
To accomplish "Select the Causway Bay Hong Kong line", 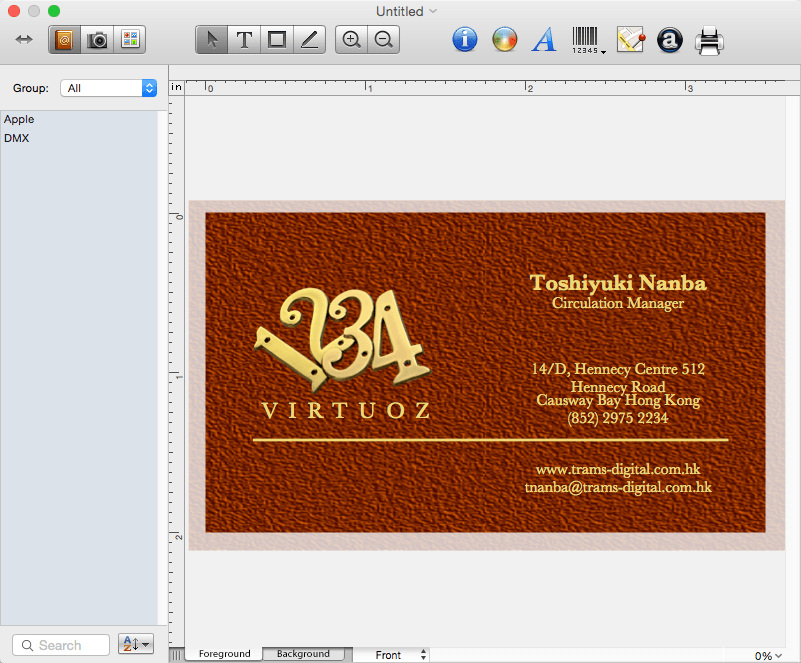I will point(618,400).
